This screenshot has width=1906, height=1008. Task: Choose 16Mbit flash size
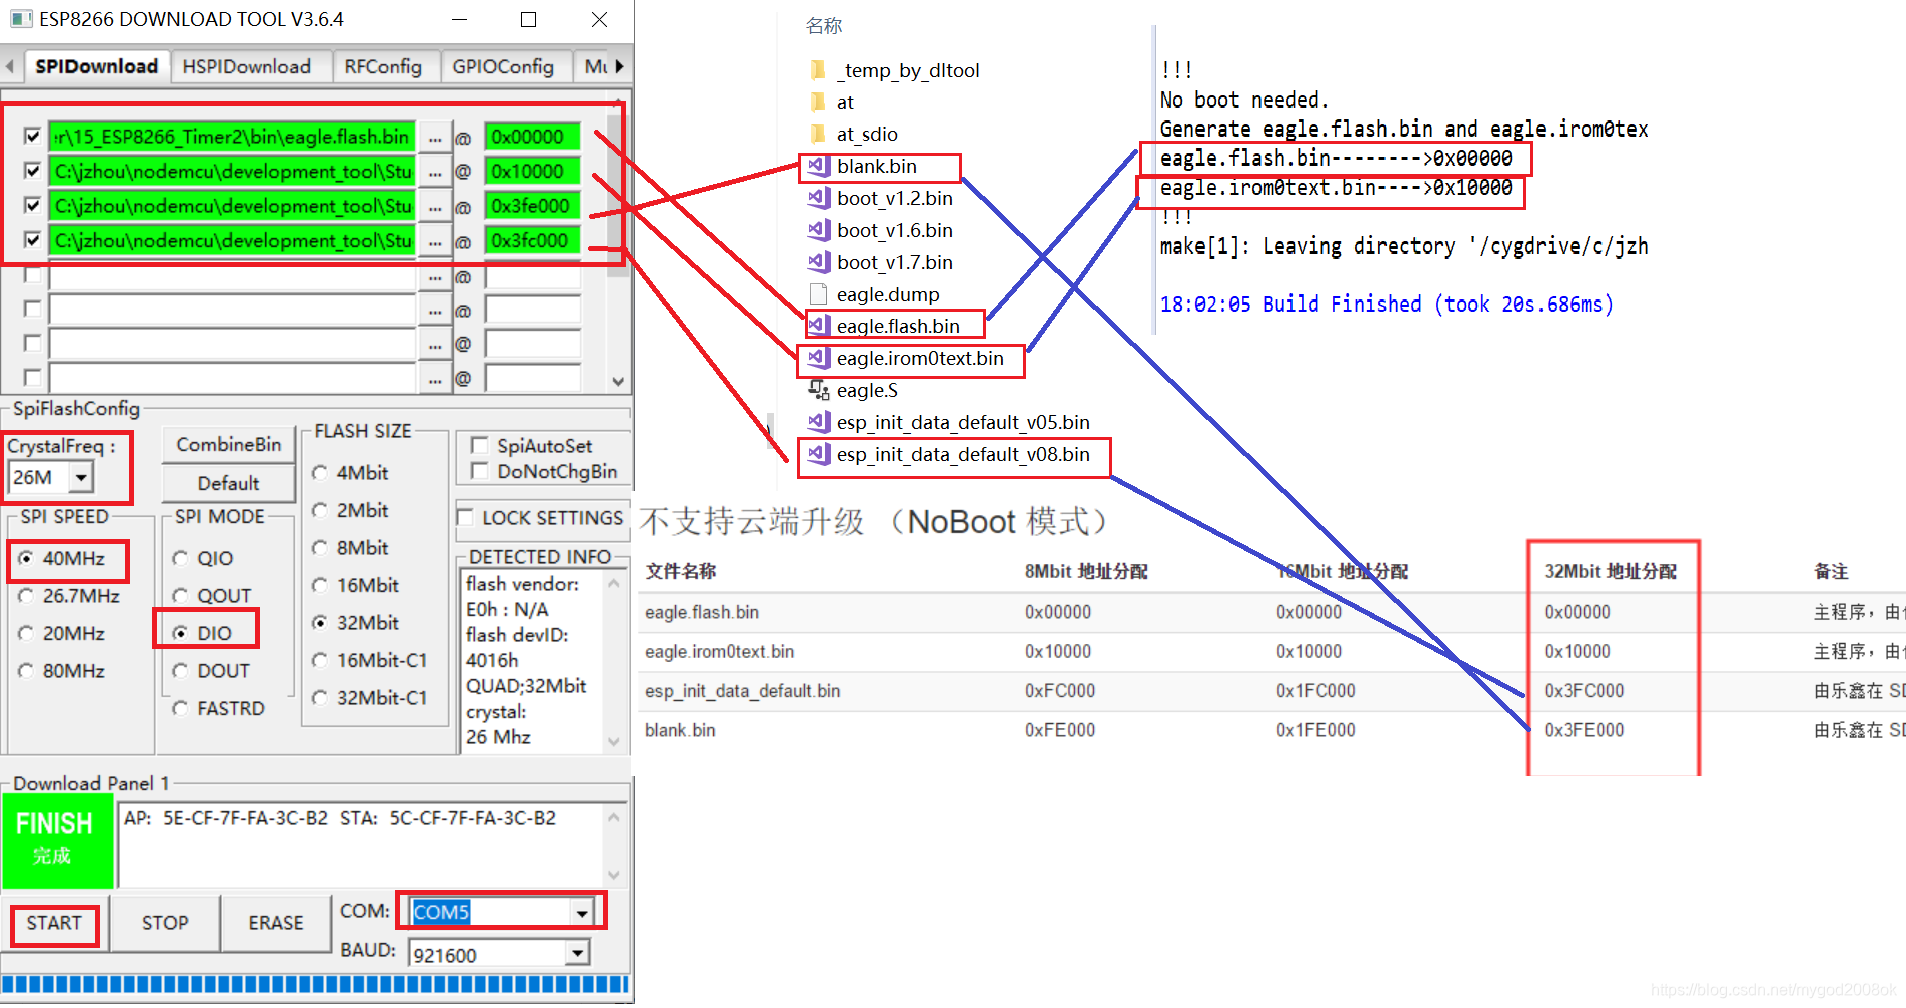click(x=320, y=585)
